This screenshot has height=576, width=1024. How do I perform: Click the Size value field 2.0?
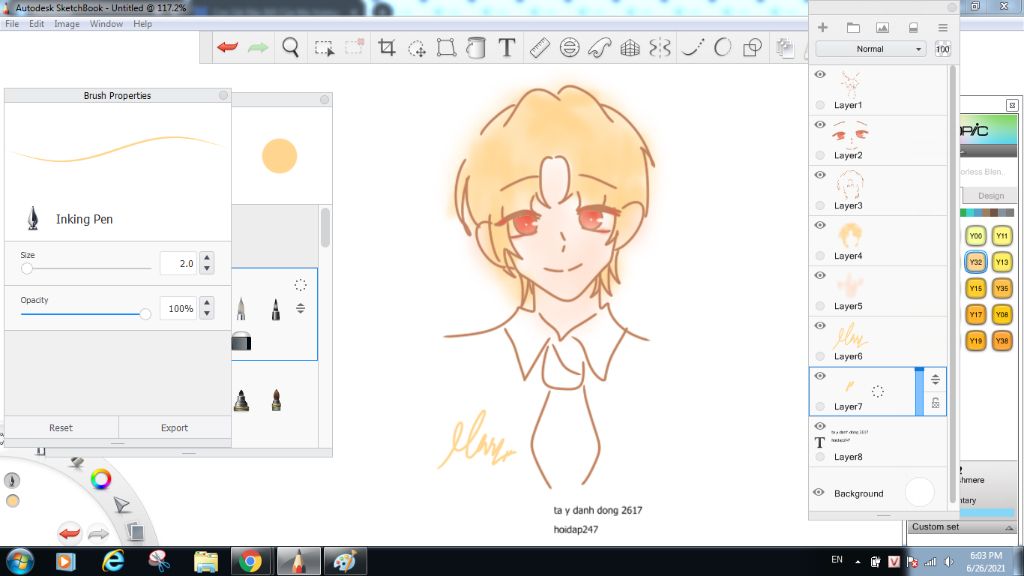click(x=178, y=263)
